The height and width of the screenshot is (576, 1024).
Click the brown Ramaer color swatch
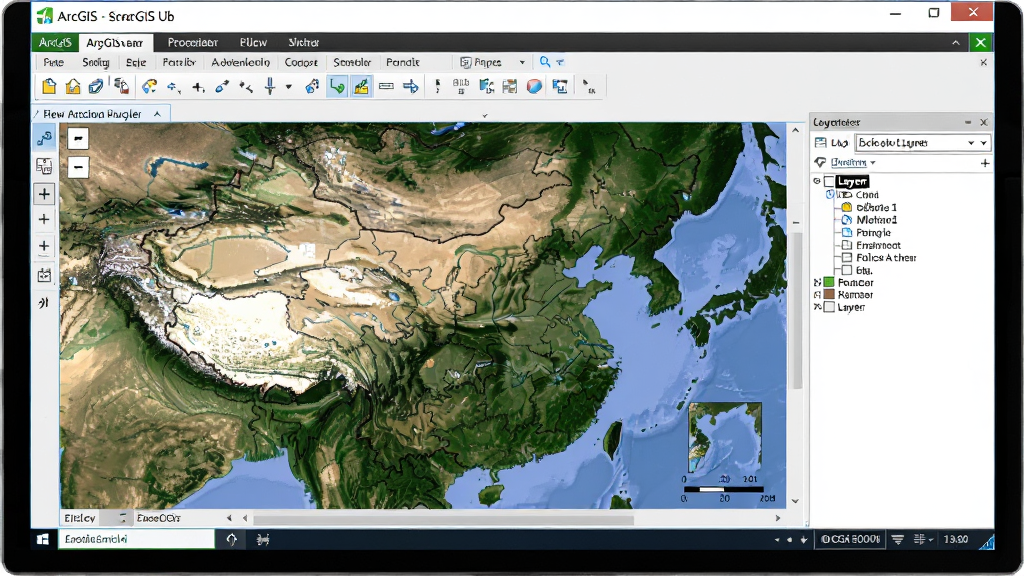tap(829, 295)
